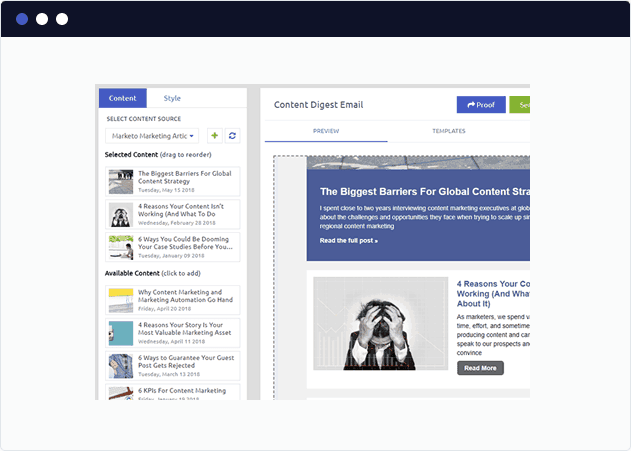The image size is (631, 451).
Task: Open the Marketo Marketing Artic dropdown
Action: point(152,136)
